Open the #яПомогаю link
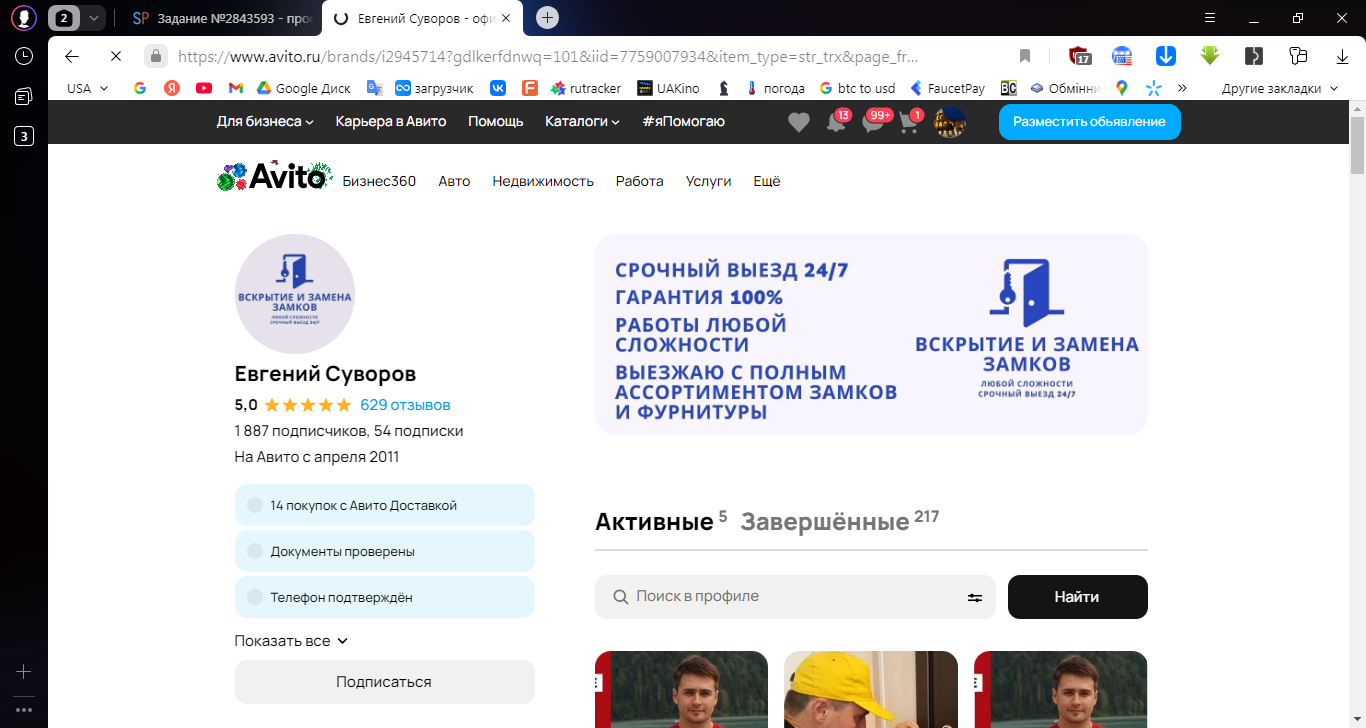 [x=684, y=121]
